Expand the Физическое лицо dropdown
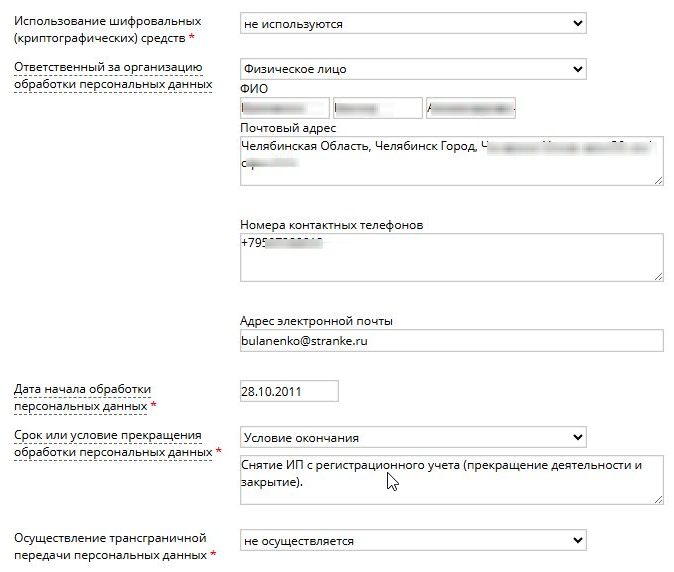 pos(413,69)
